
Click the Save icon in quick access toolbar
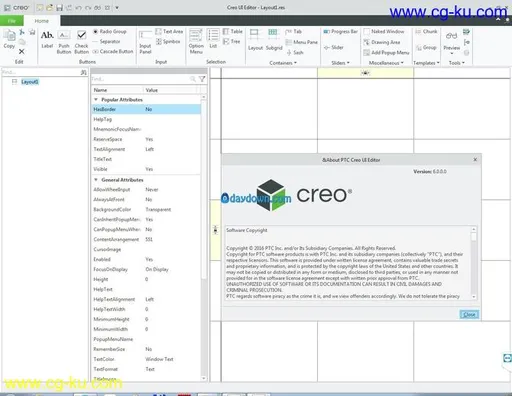[x=59, y=8]
